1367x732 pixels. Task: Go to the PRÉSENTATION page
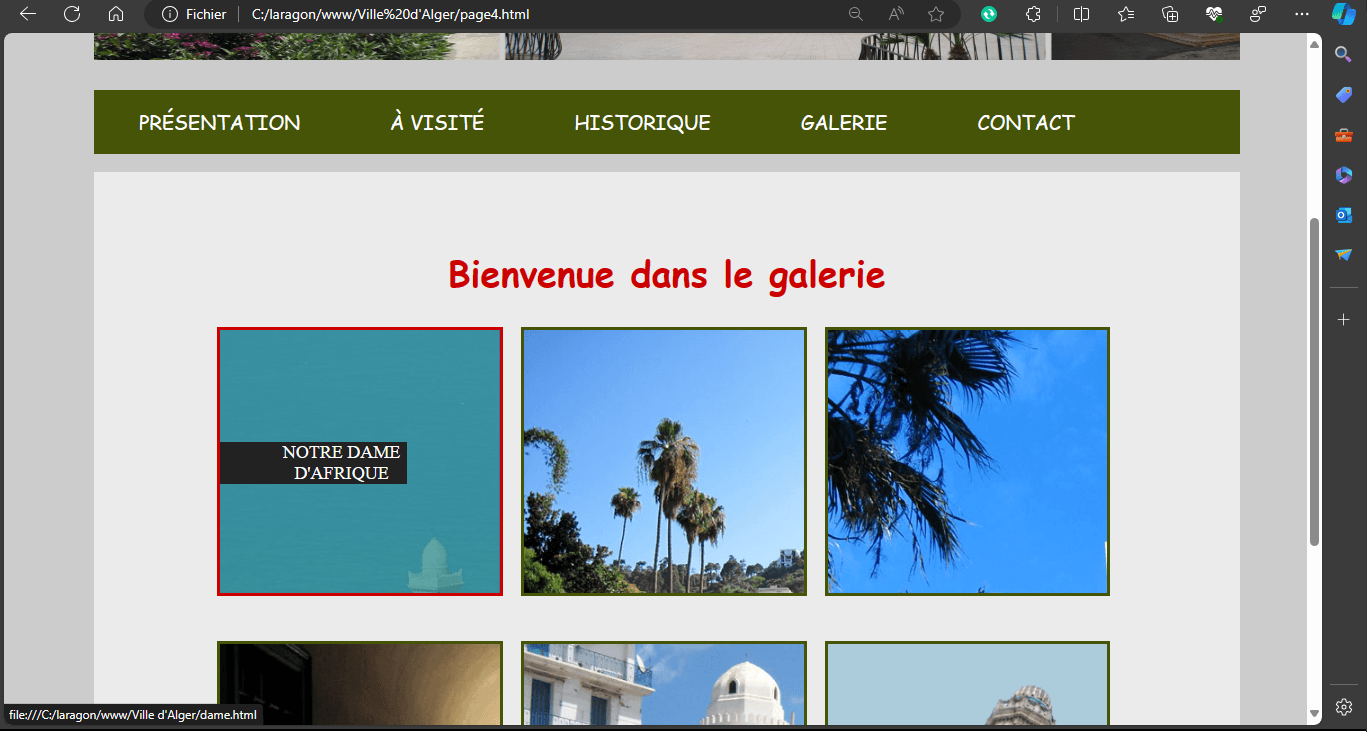coord(219,122)
